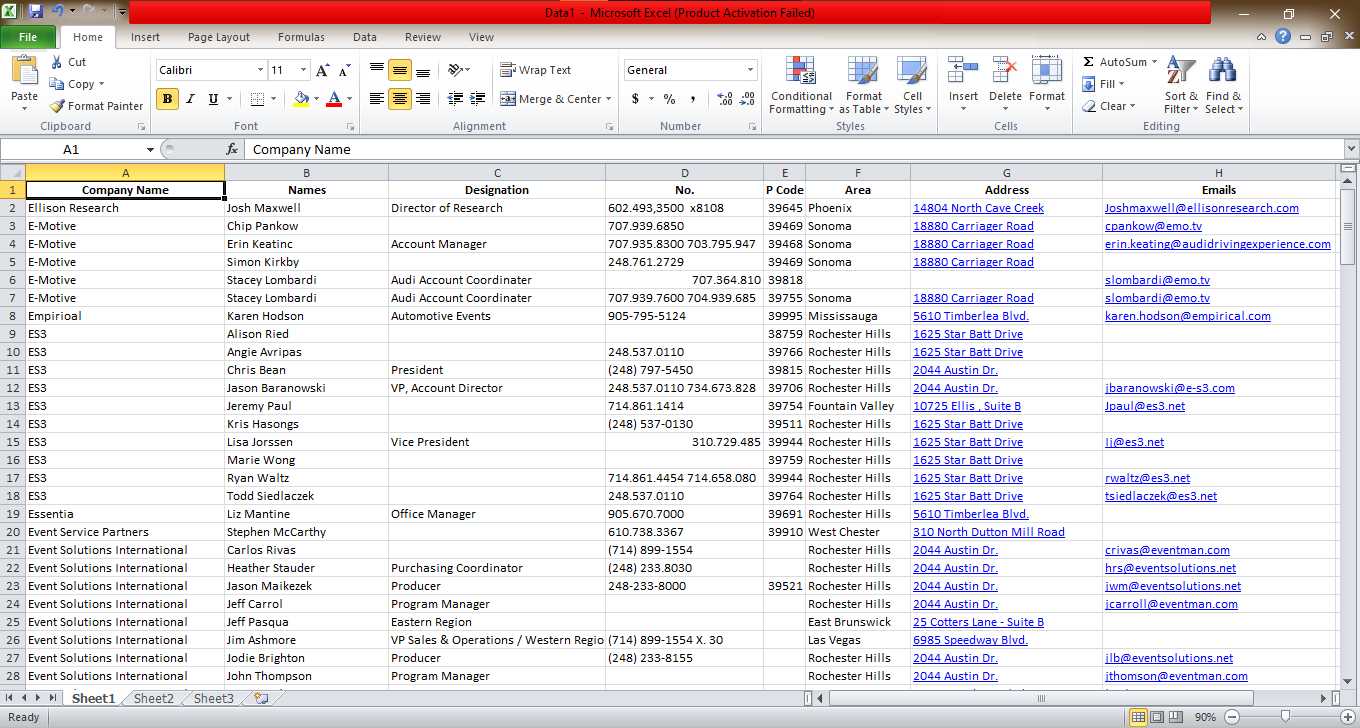The width and height of the screenshot is (1360, 728).
Task: Open Find & Select binoculars
Action: pyautogui.click(x=1223, y=86)
